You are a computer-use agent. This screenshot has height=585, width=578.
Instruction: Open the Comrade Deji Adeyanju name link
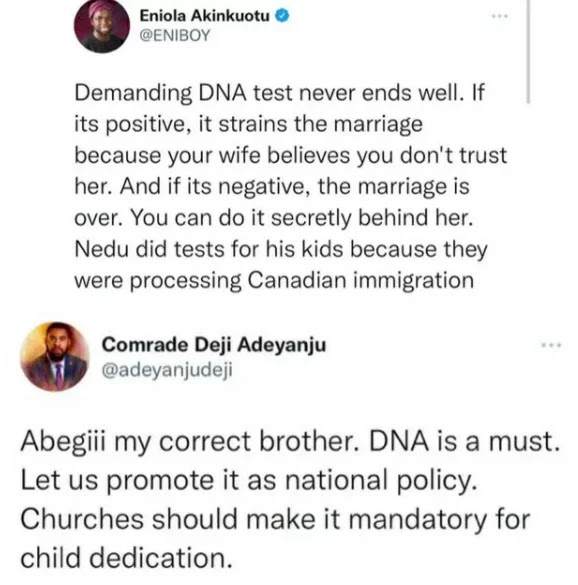(x=214, y=345)
